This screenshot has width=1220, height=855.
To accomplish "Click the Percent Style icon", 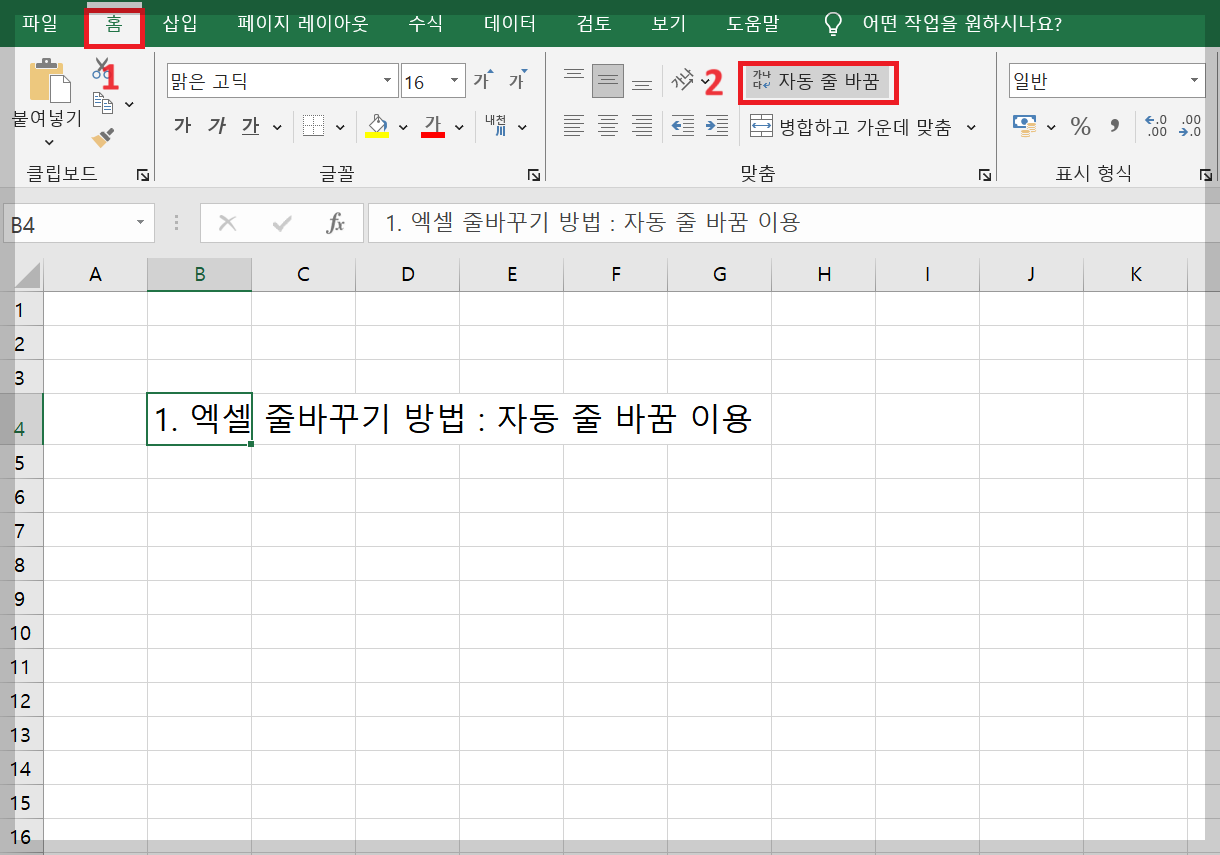I will [1079, 126].
